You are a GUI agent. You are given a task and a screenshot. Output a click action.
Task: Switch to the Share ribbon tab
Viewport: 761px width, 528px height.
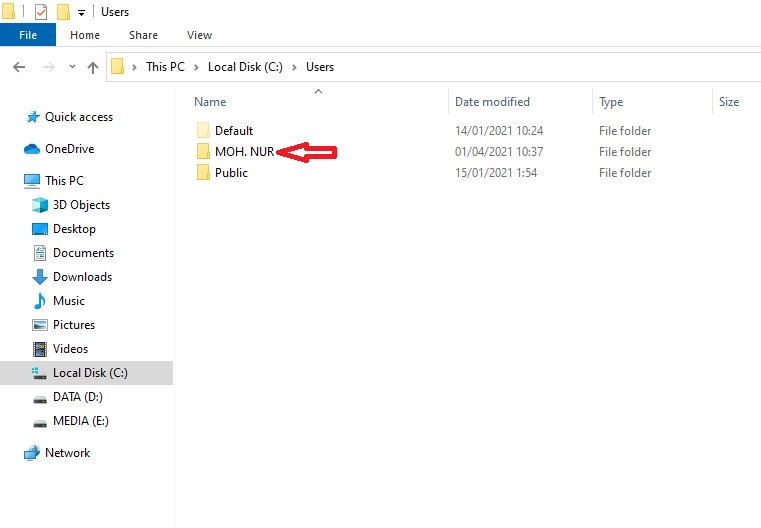[x=143, y=35]
